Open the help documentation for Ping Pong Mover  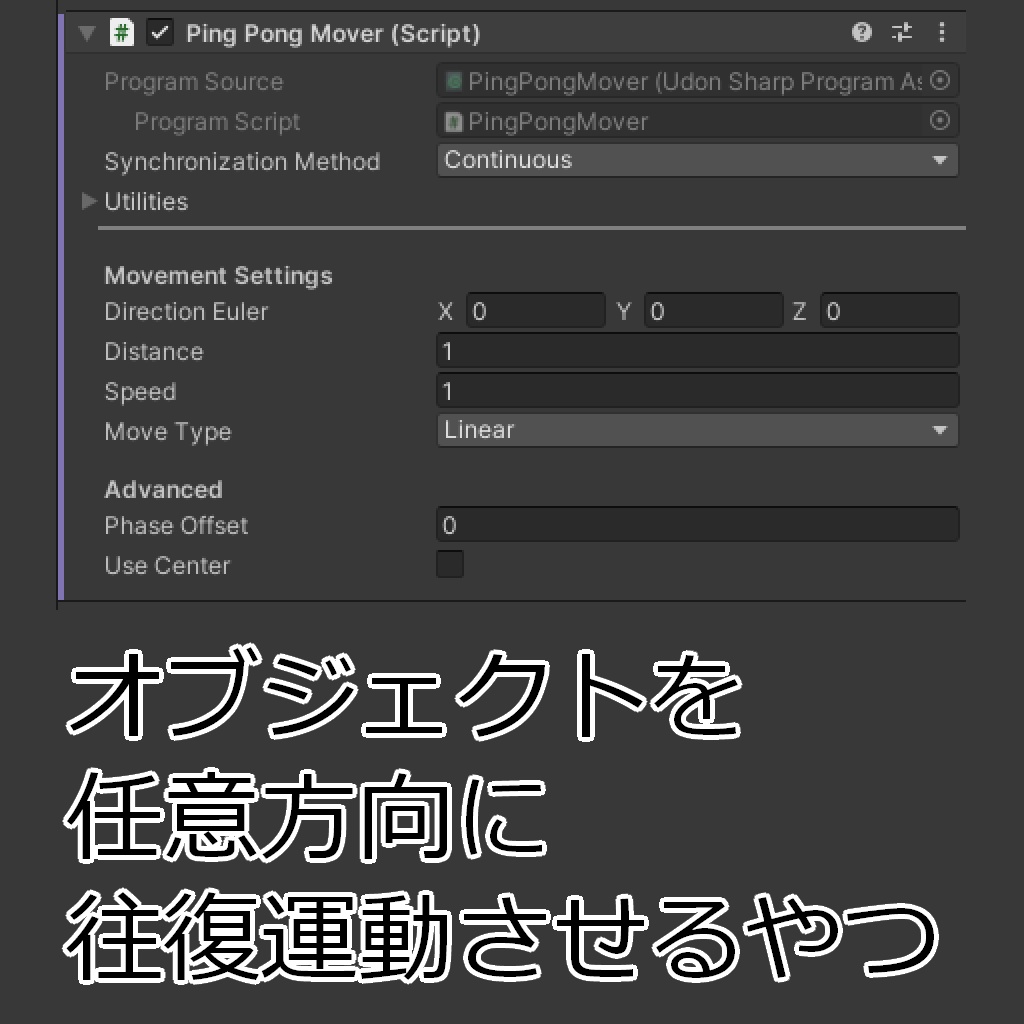click(x=860, y=33)
